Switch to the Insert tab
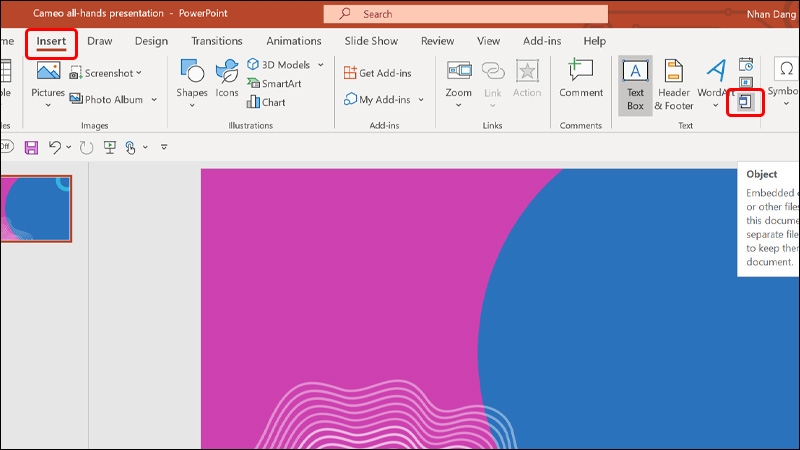The width and height of the screenshot is (800, 450). pyautogui.click(x=51, y=41)
